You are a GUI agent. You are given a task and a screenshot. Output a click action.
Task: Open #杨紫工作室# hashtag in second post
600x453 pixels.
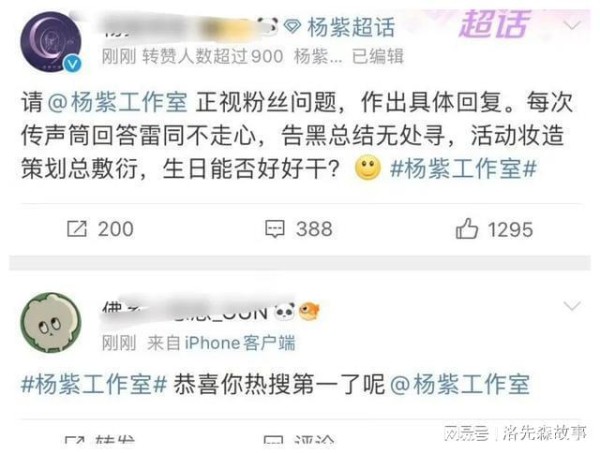[x=94, y=384]
